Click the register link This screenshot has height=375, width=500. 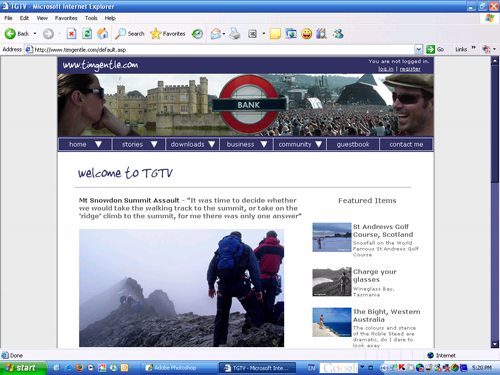pos(410,69)
